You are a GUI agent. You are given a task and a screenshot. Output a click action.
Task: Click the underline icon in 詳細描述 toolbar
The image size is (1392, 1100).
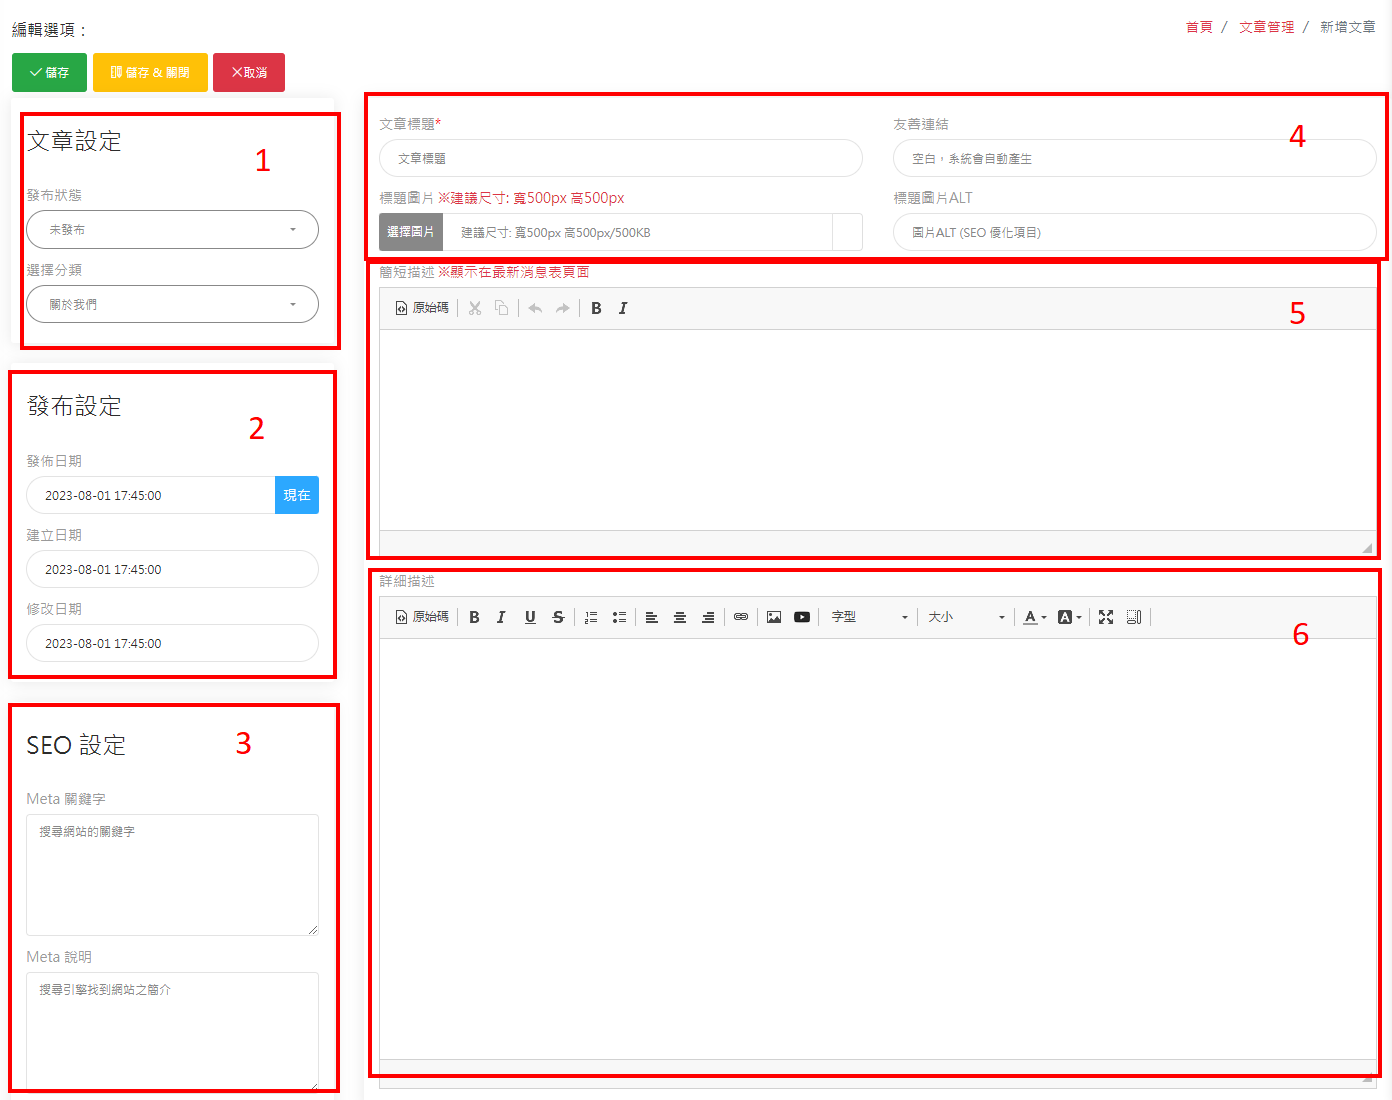pos(530,617)
